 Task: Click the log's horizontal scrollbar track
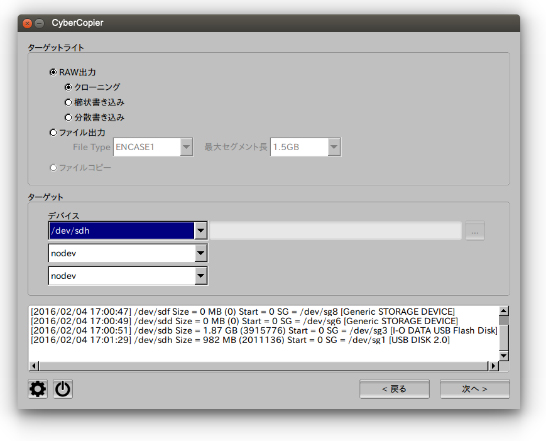coord(264,366)
